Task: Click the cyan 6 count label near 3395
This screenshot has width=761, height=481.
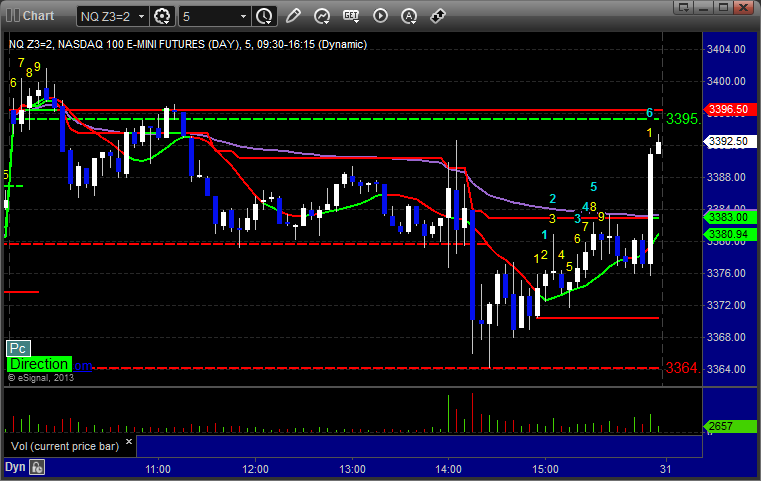Action: pyautogui.click(x=649, y=113)
